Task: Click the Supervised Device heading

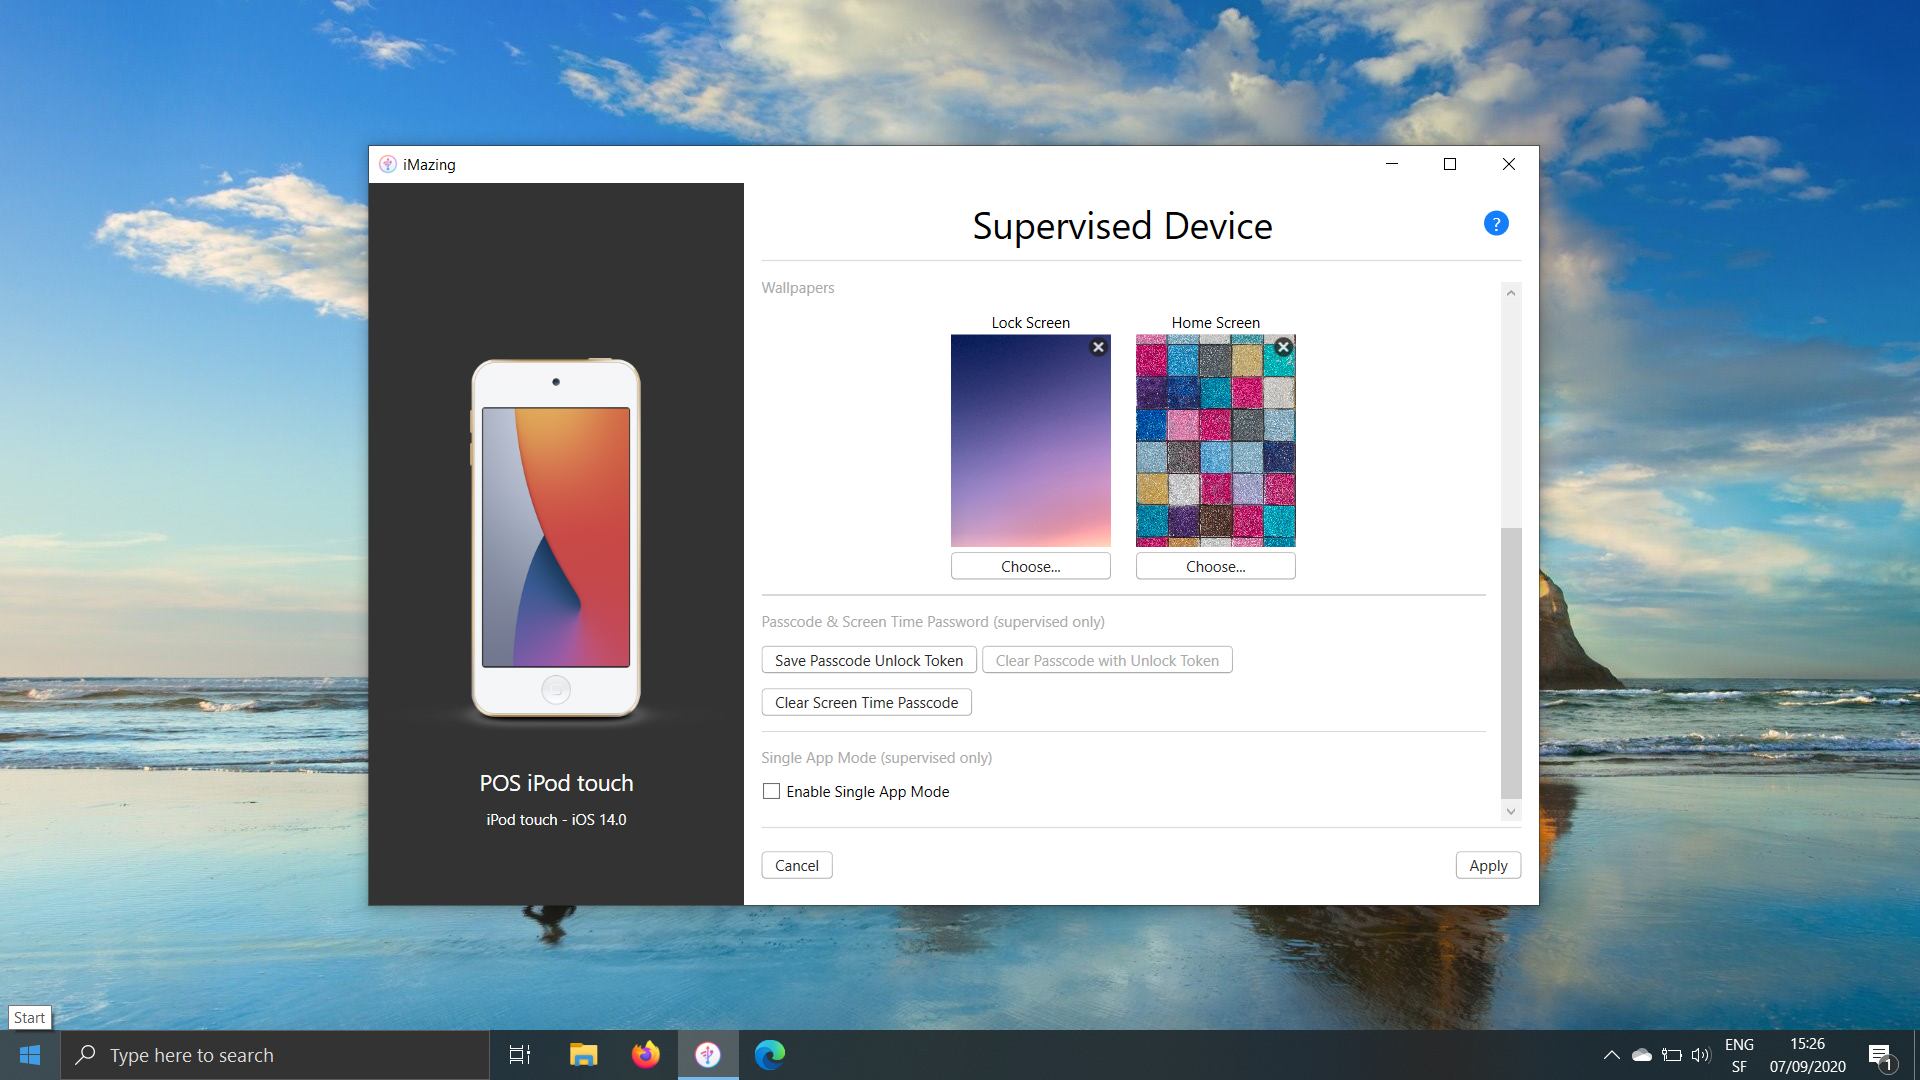Action: [x=1122, y=226]
